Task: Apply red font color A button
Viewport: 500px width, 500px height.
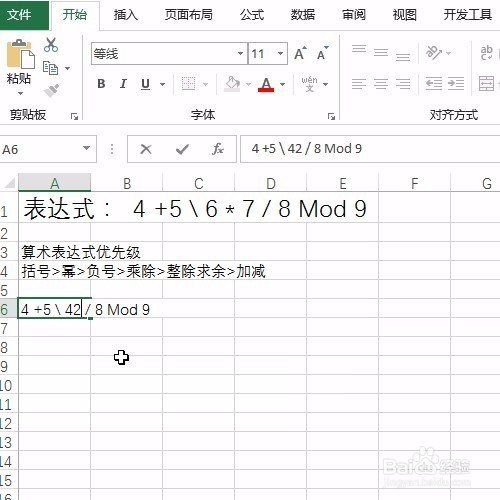Action: (266, 84)
